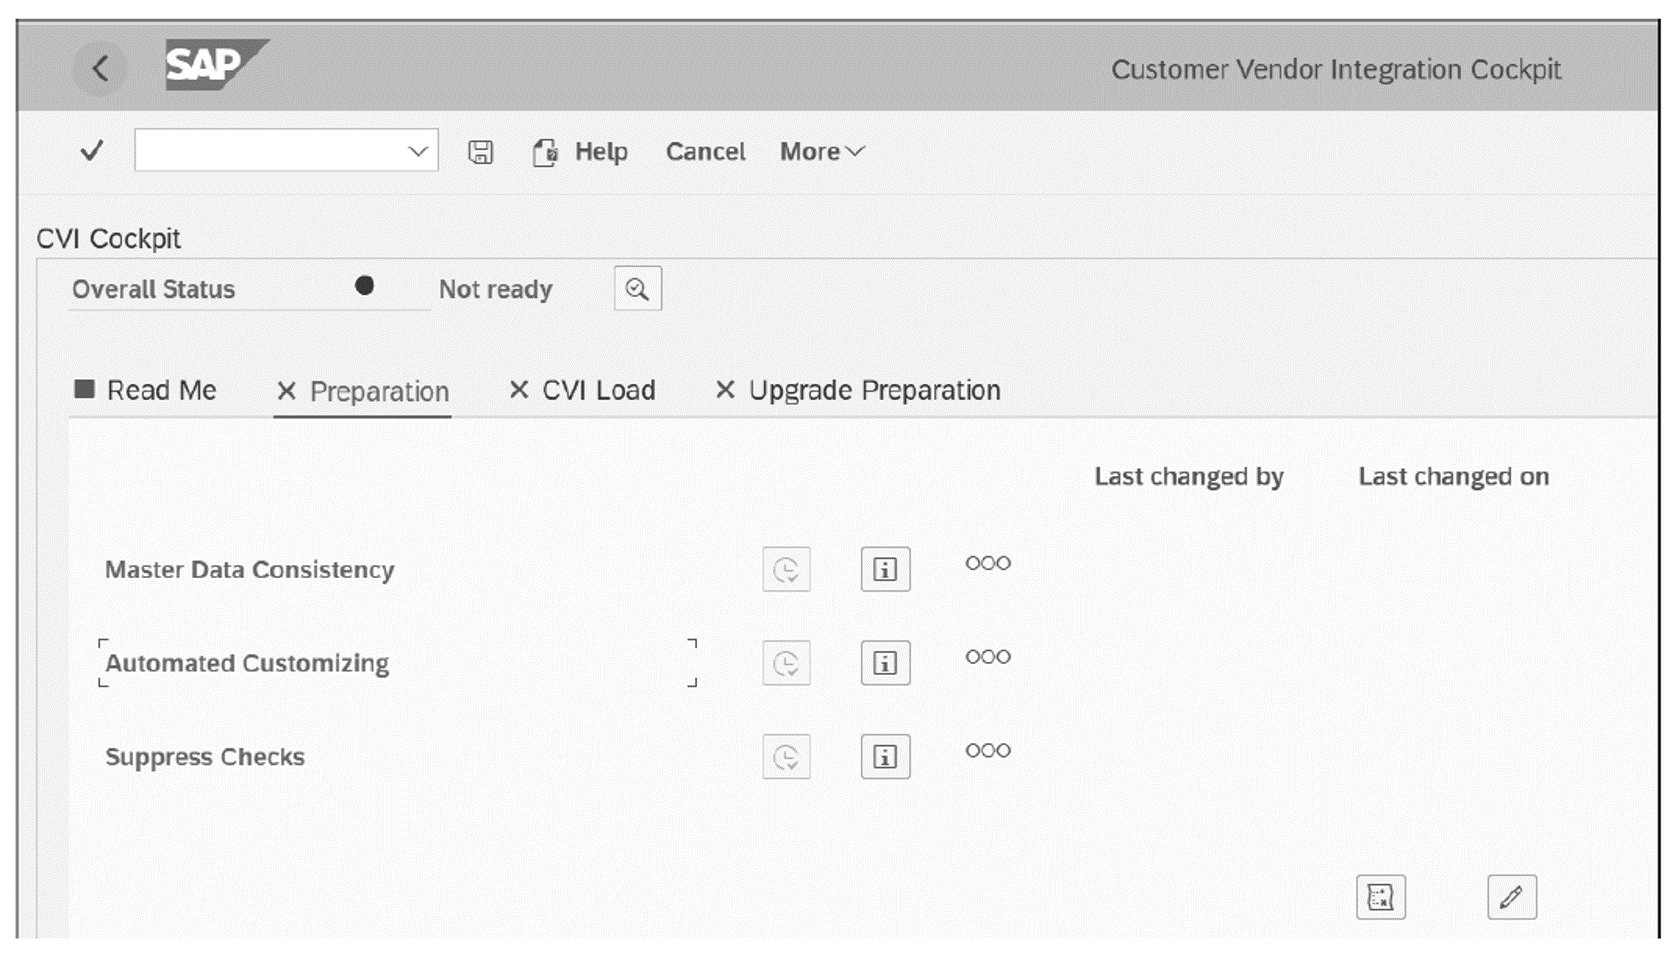Click the status lights for Automated Customizing

pos(987,657)
